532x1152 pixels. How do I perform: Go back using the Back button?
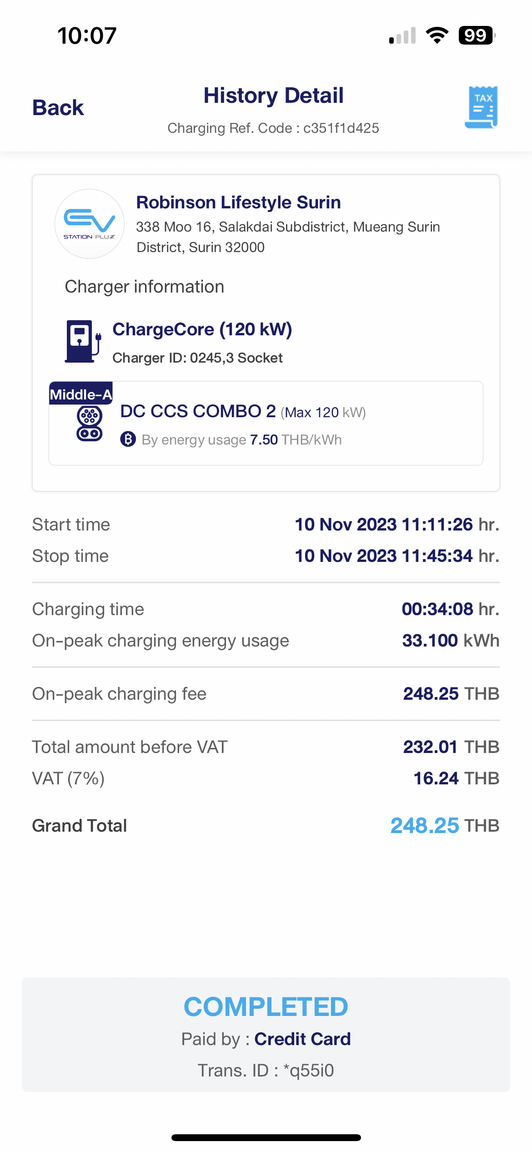point(58,108)
